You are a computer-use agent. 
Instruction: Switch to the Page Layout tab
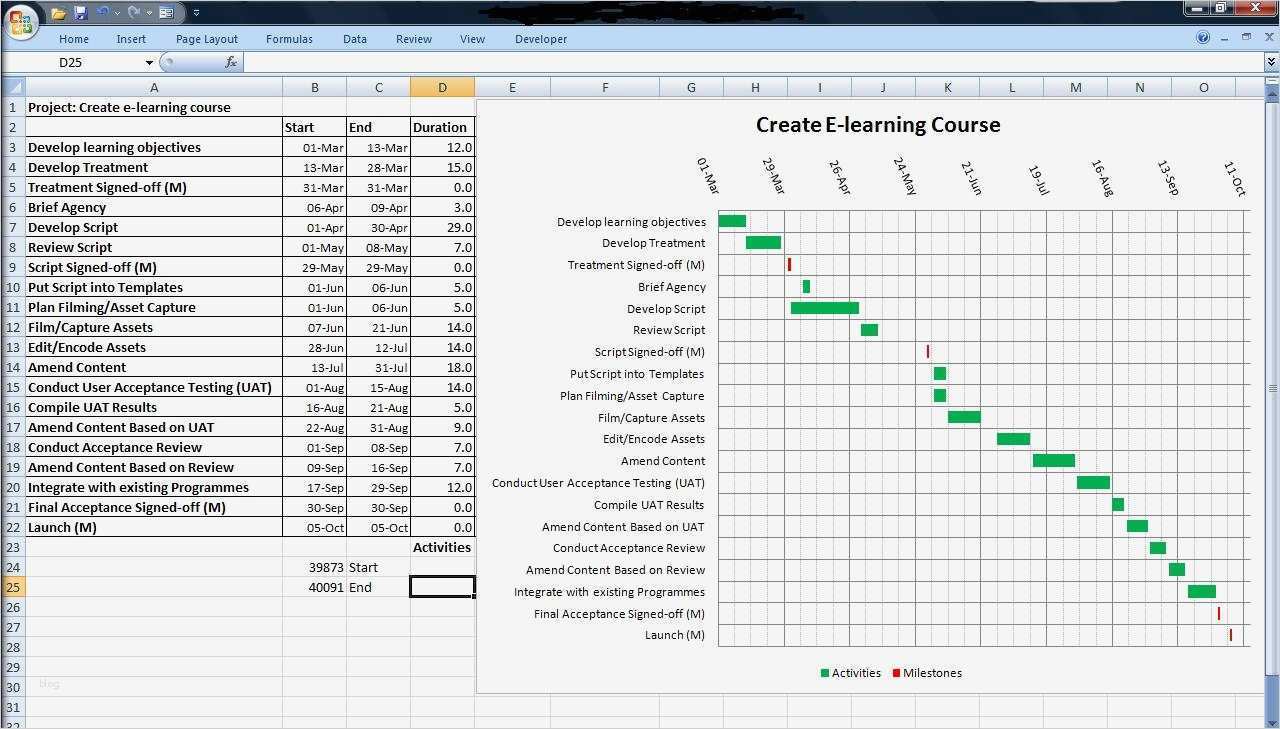(206, 39)
